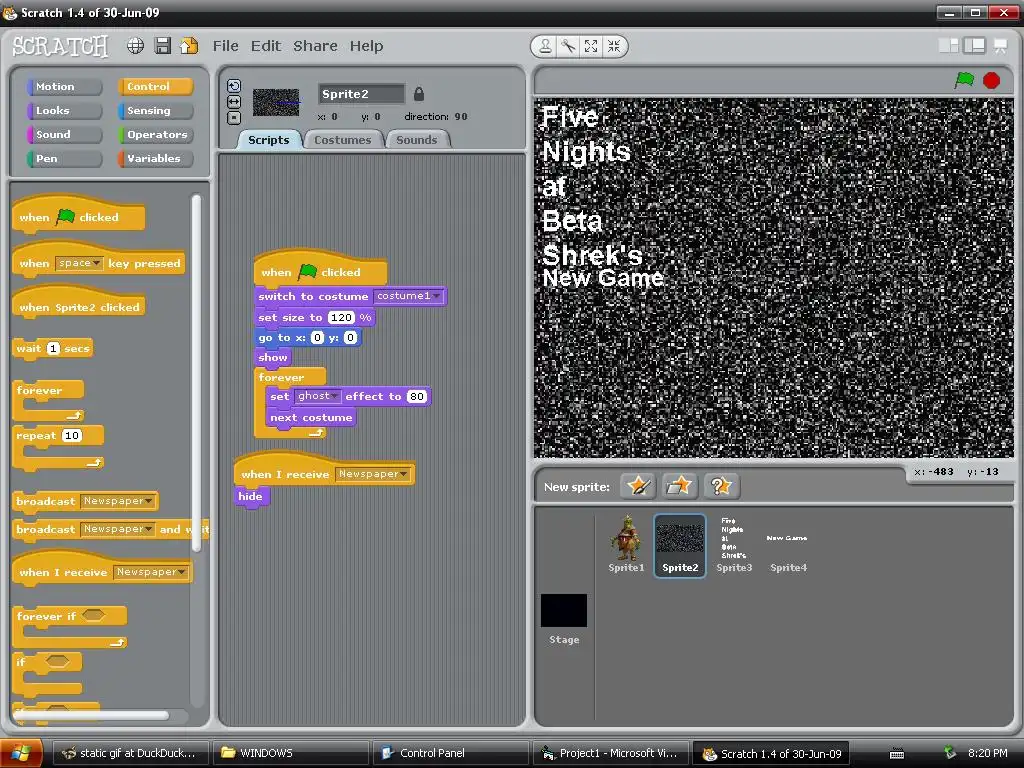This screenshot has height=768, width=1024.
Task: Open the Edit menu
Action: pos(266,46)
